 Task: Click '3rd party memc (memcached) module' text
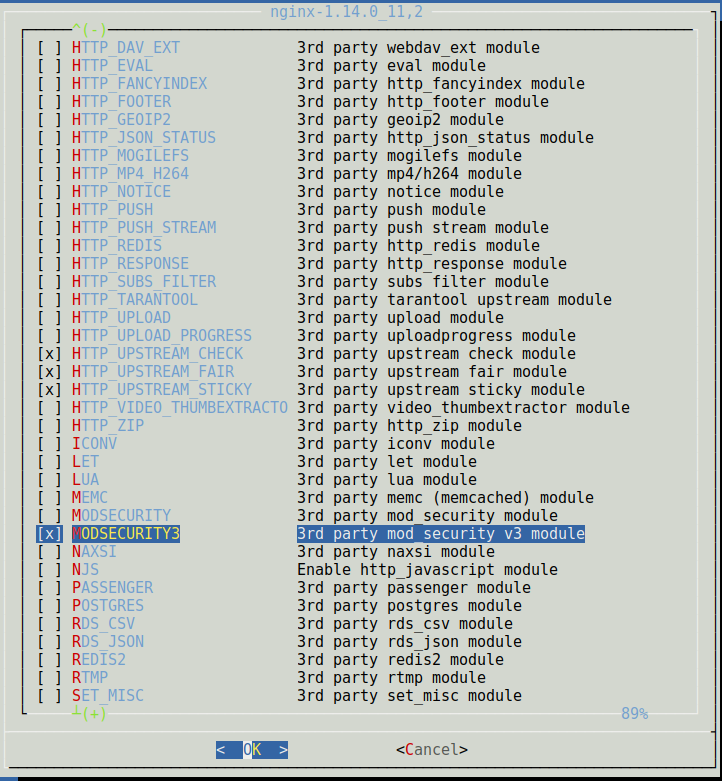pos(445,498)
